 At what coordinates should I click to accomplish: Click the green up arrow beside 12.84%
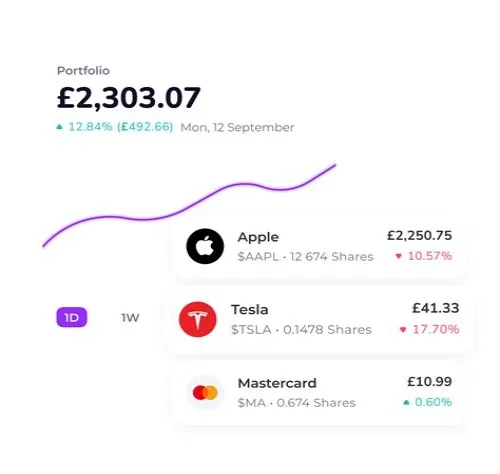pyautogui.click(x=59, y=127)
